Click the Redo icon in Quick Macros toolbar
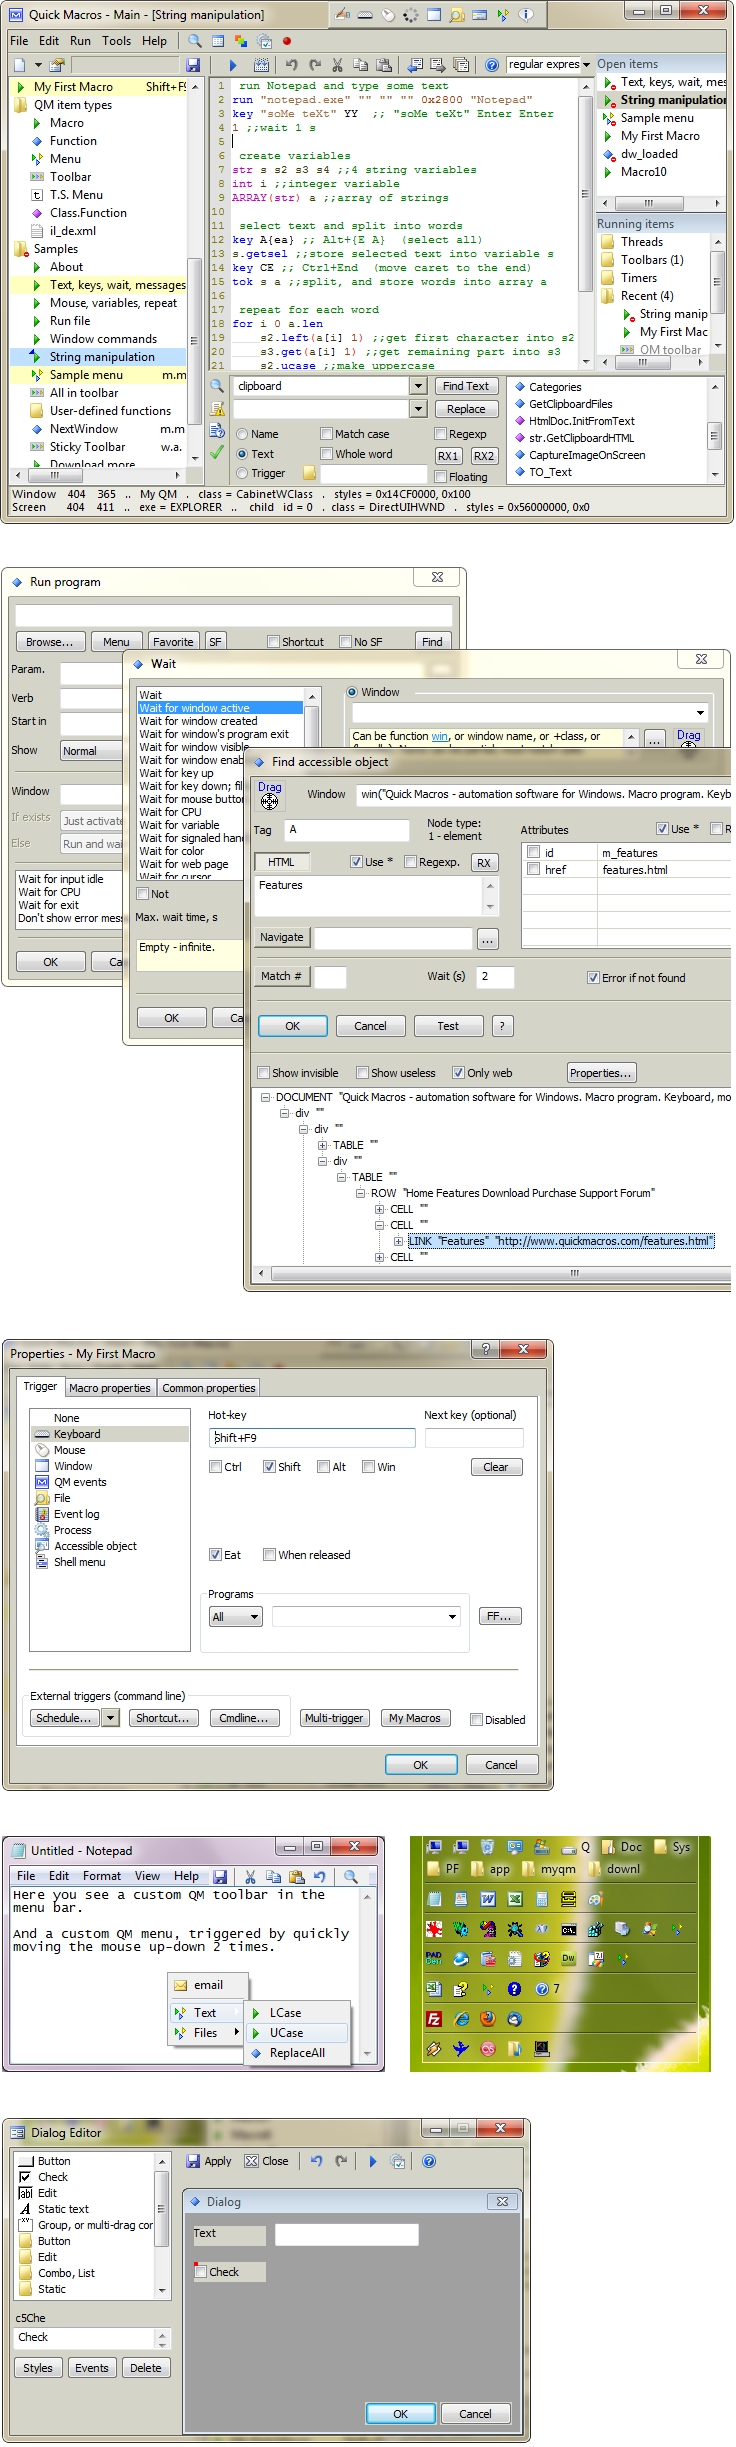Image resolution: width=736 pixels, height=2447 pixels. coord(315,65)
